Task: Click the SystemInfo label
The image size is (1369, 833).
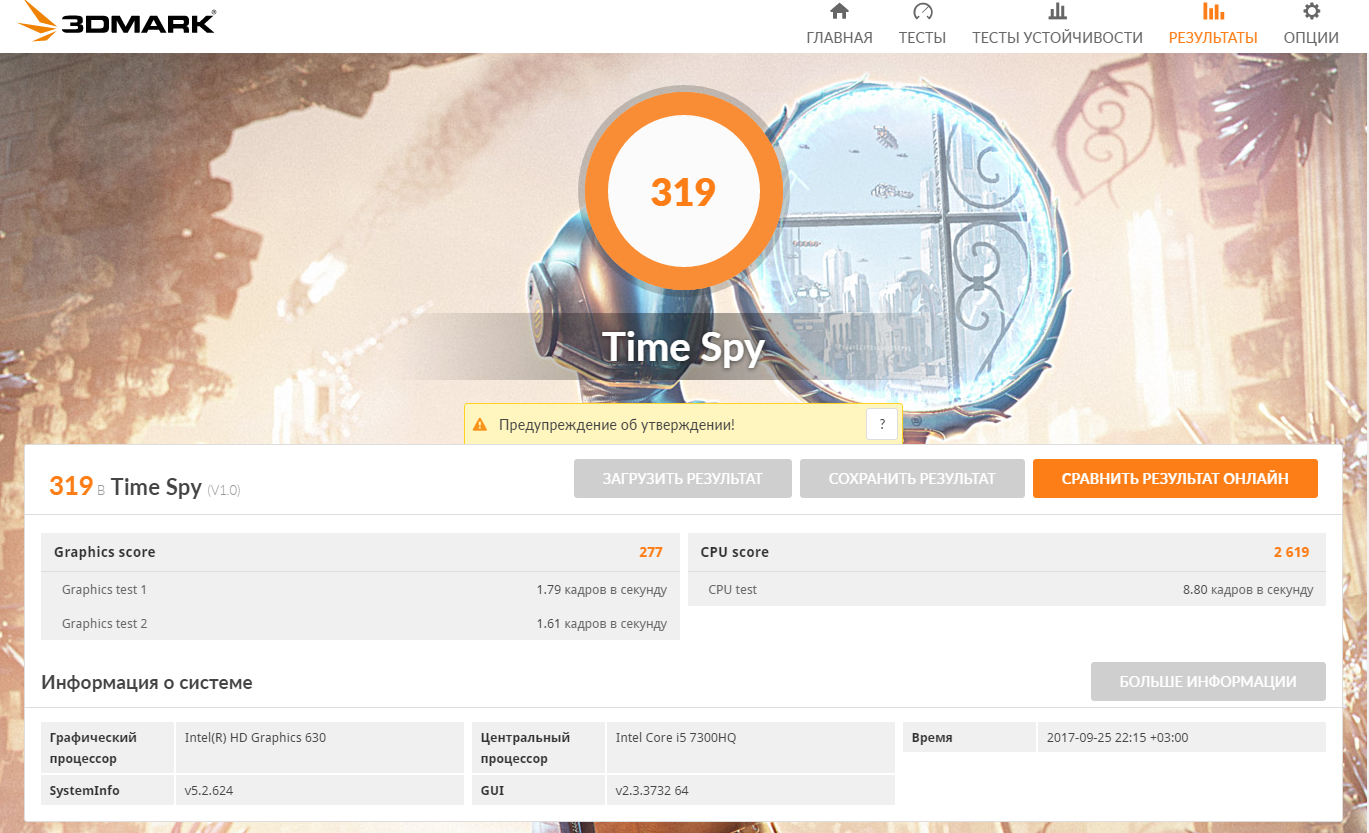Action: (x=85, y=791)
